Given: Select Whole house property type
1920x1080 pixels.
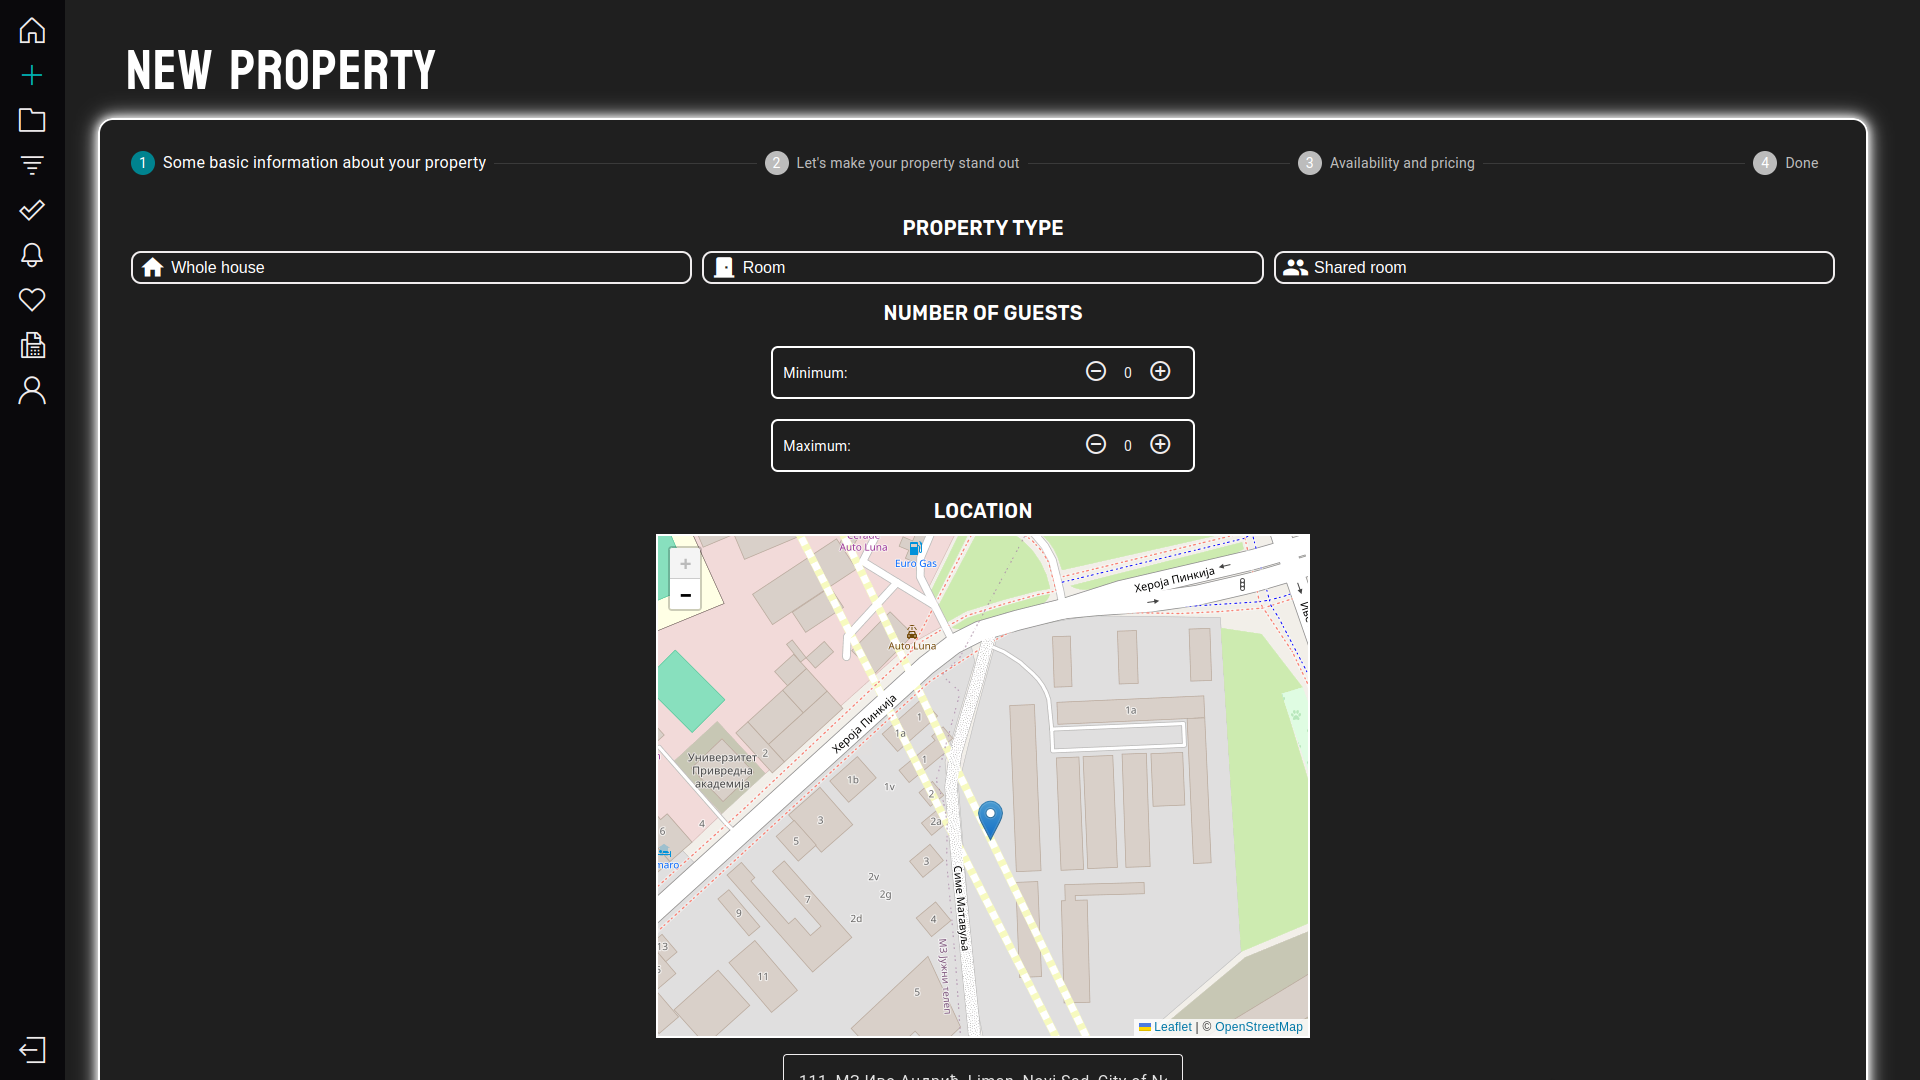Looking at the screenshot, I should pos(411,267).
